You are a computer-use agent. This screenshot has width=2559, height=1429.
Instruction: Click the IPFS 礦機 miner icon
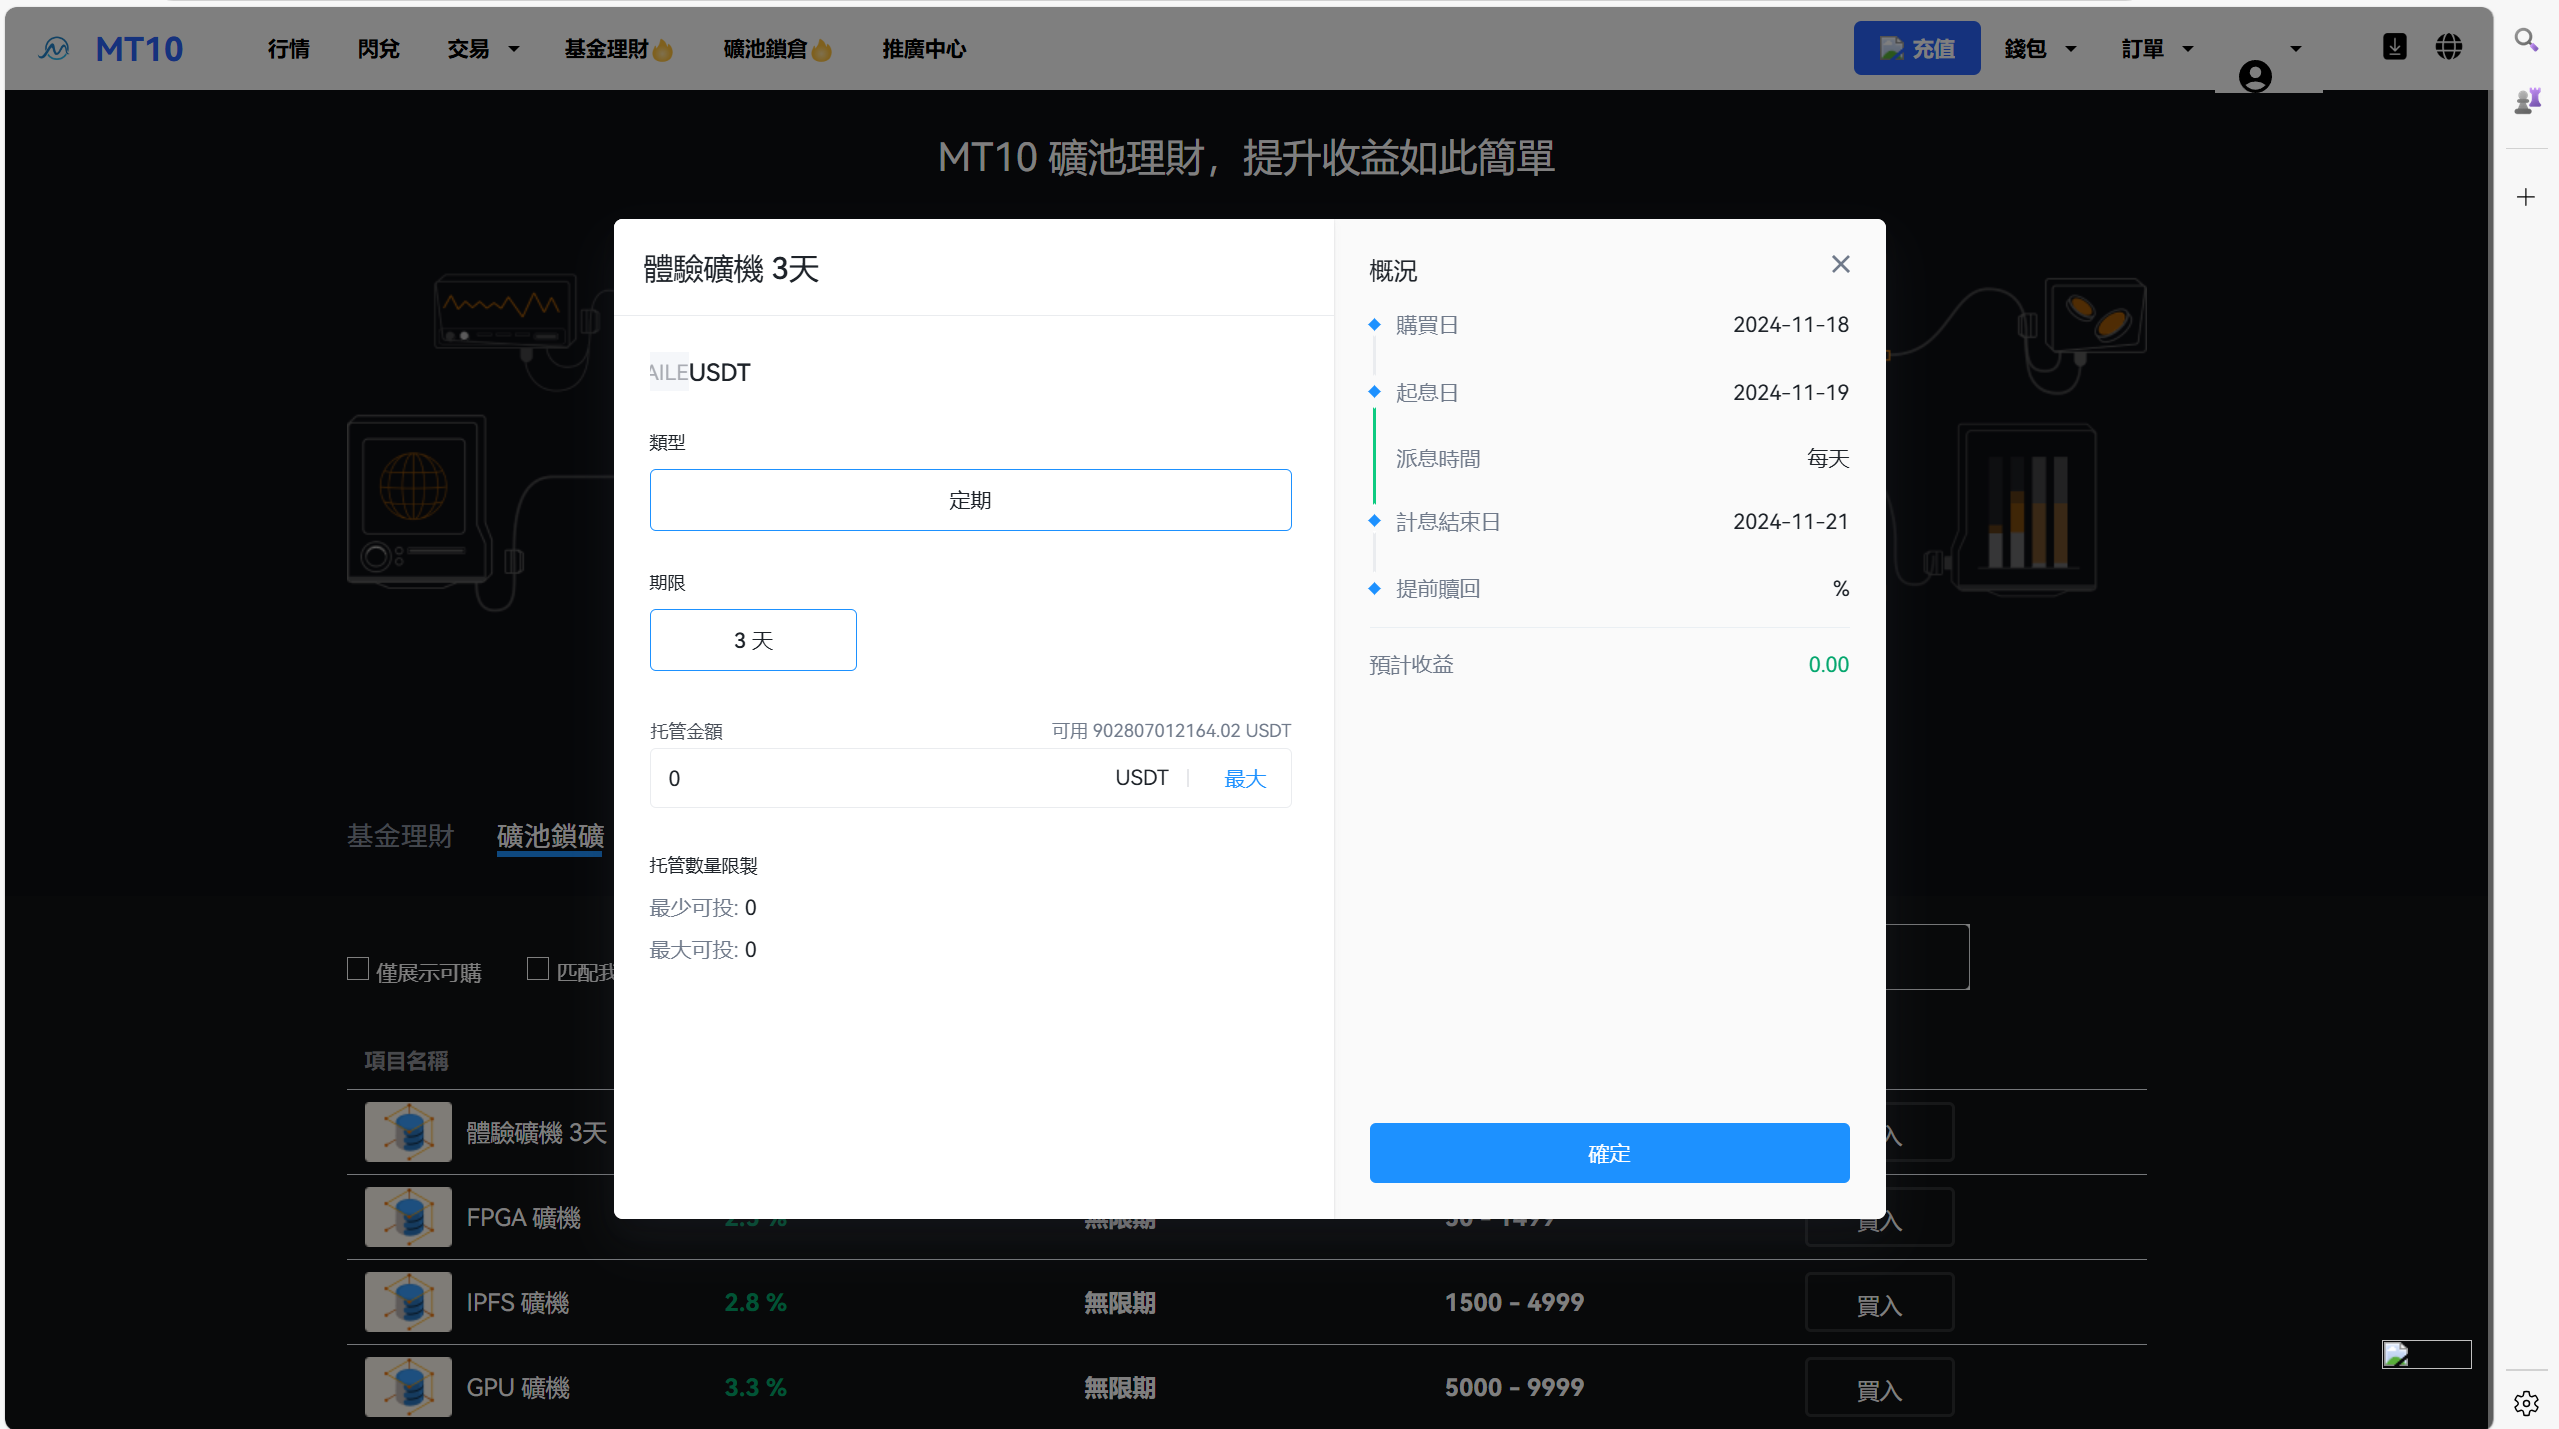click(x=407, y=1302)
